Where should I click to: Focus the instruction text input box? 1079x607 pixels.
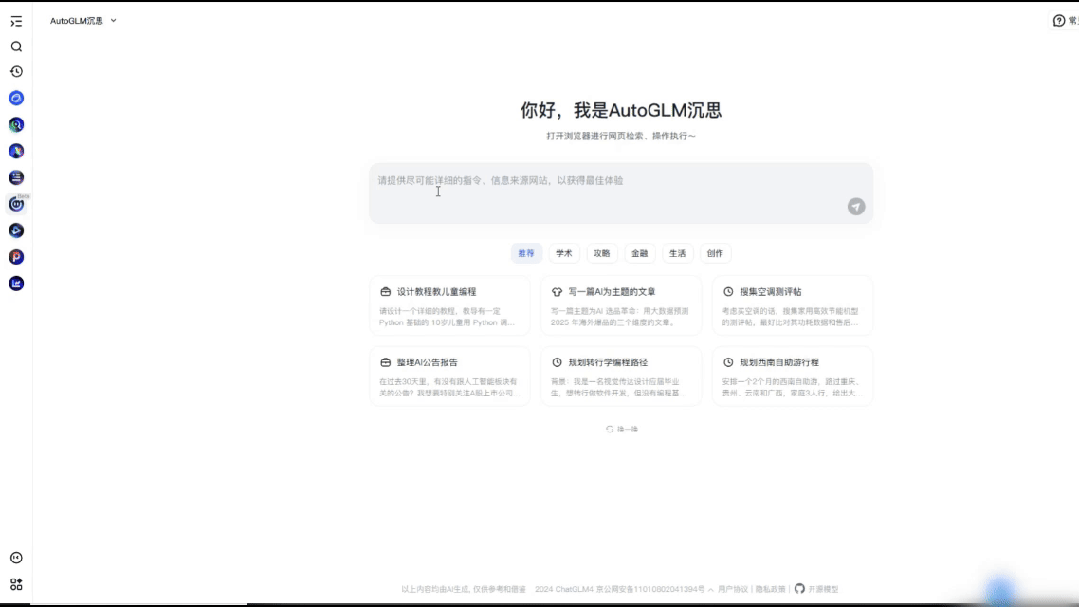[x=621, y=193]
